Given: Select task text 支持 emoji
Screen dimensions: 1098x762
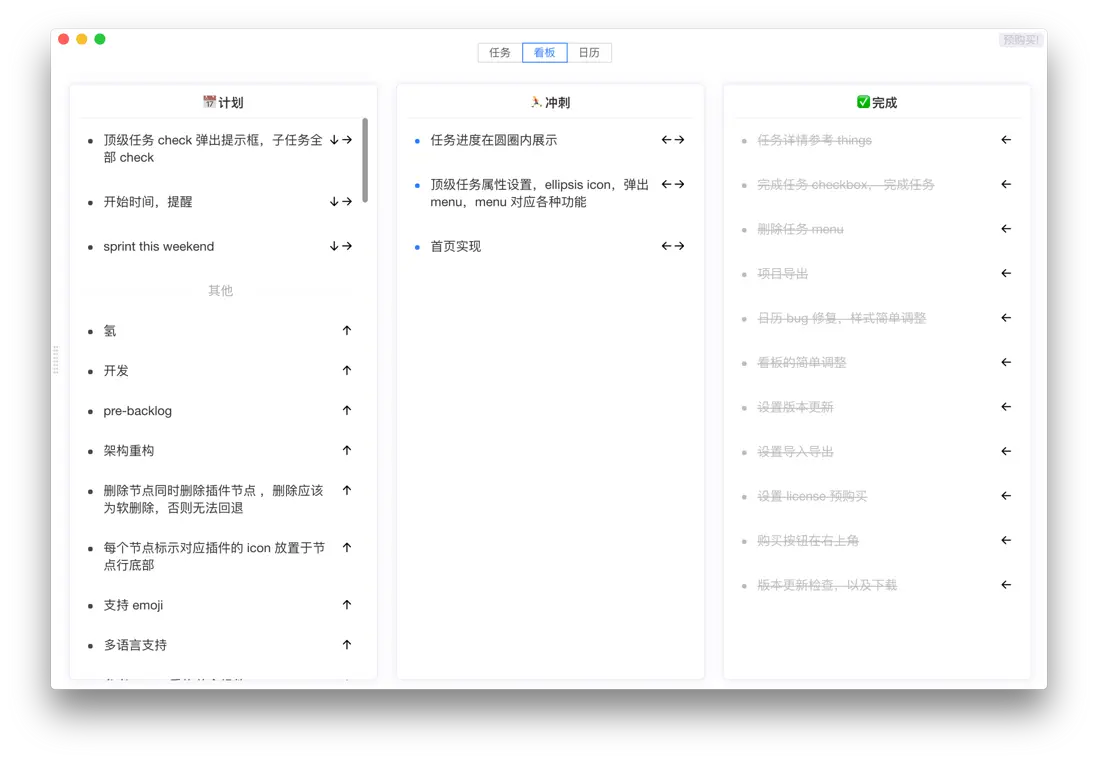Looking at the screenshot, I should (133, 604).
